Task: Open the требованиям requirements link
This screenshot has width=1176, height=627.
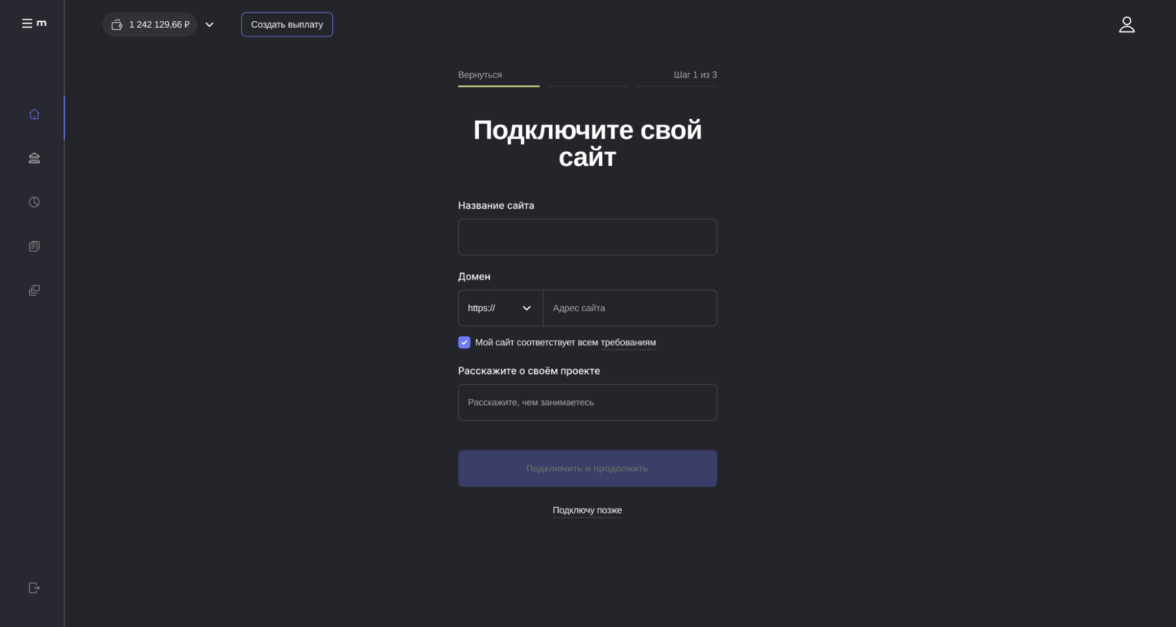Action: click(x=628, y=343)
